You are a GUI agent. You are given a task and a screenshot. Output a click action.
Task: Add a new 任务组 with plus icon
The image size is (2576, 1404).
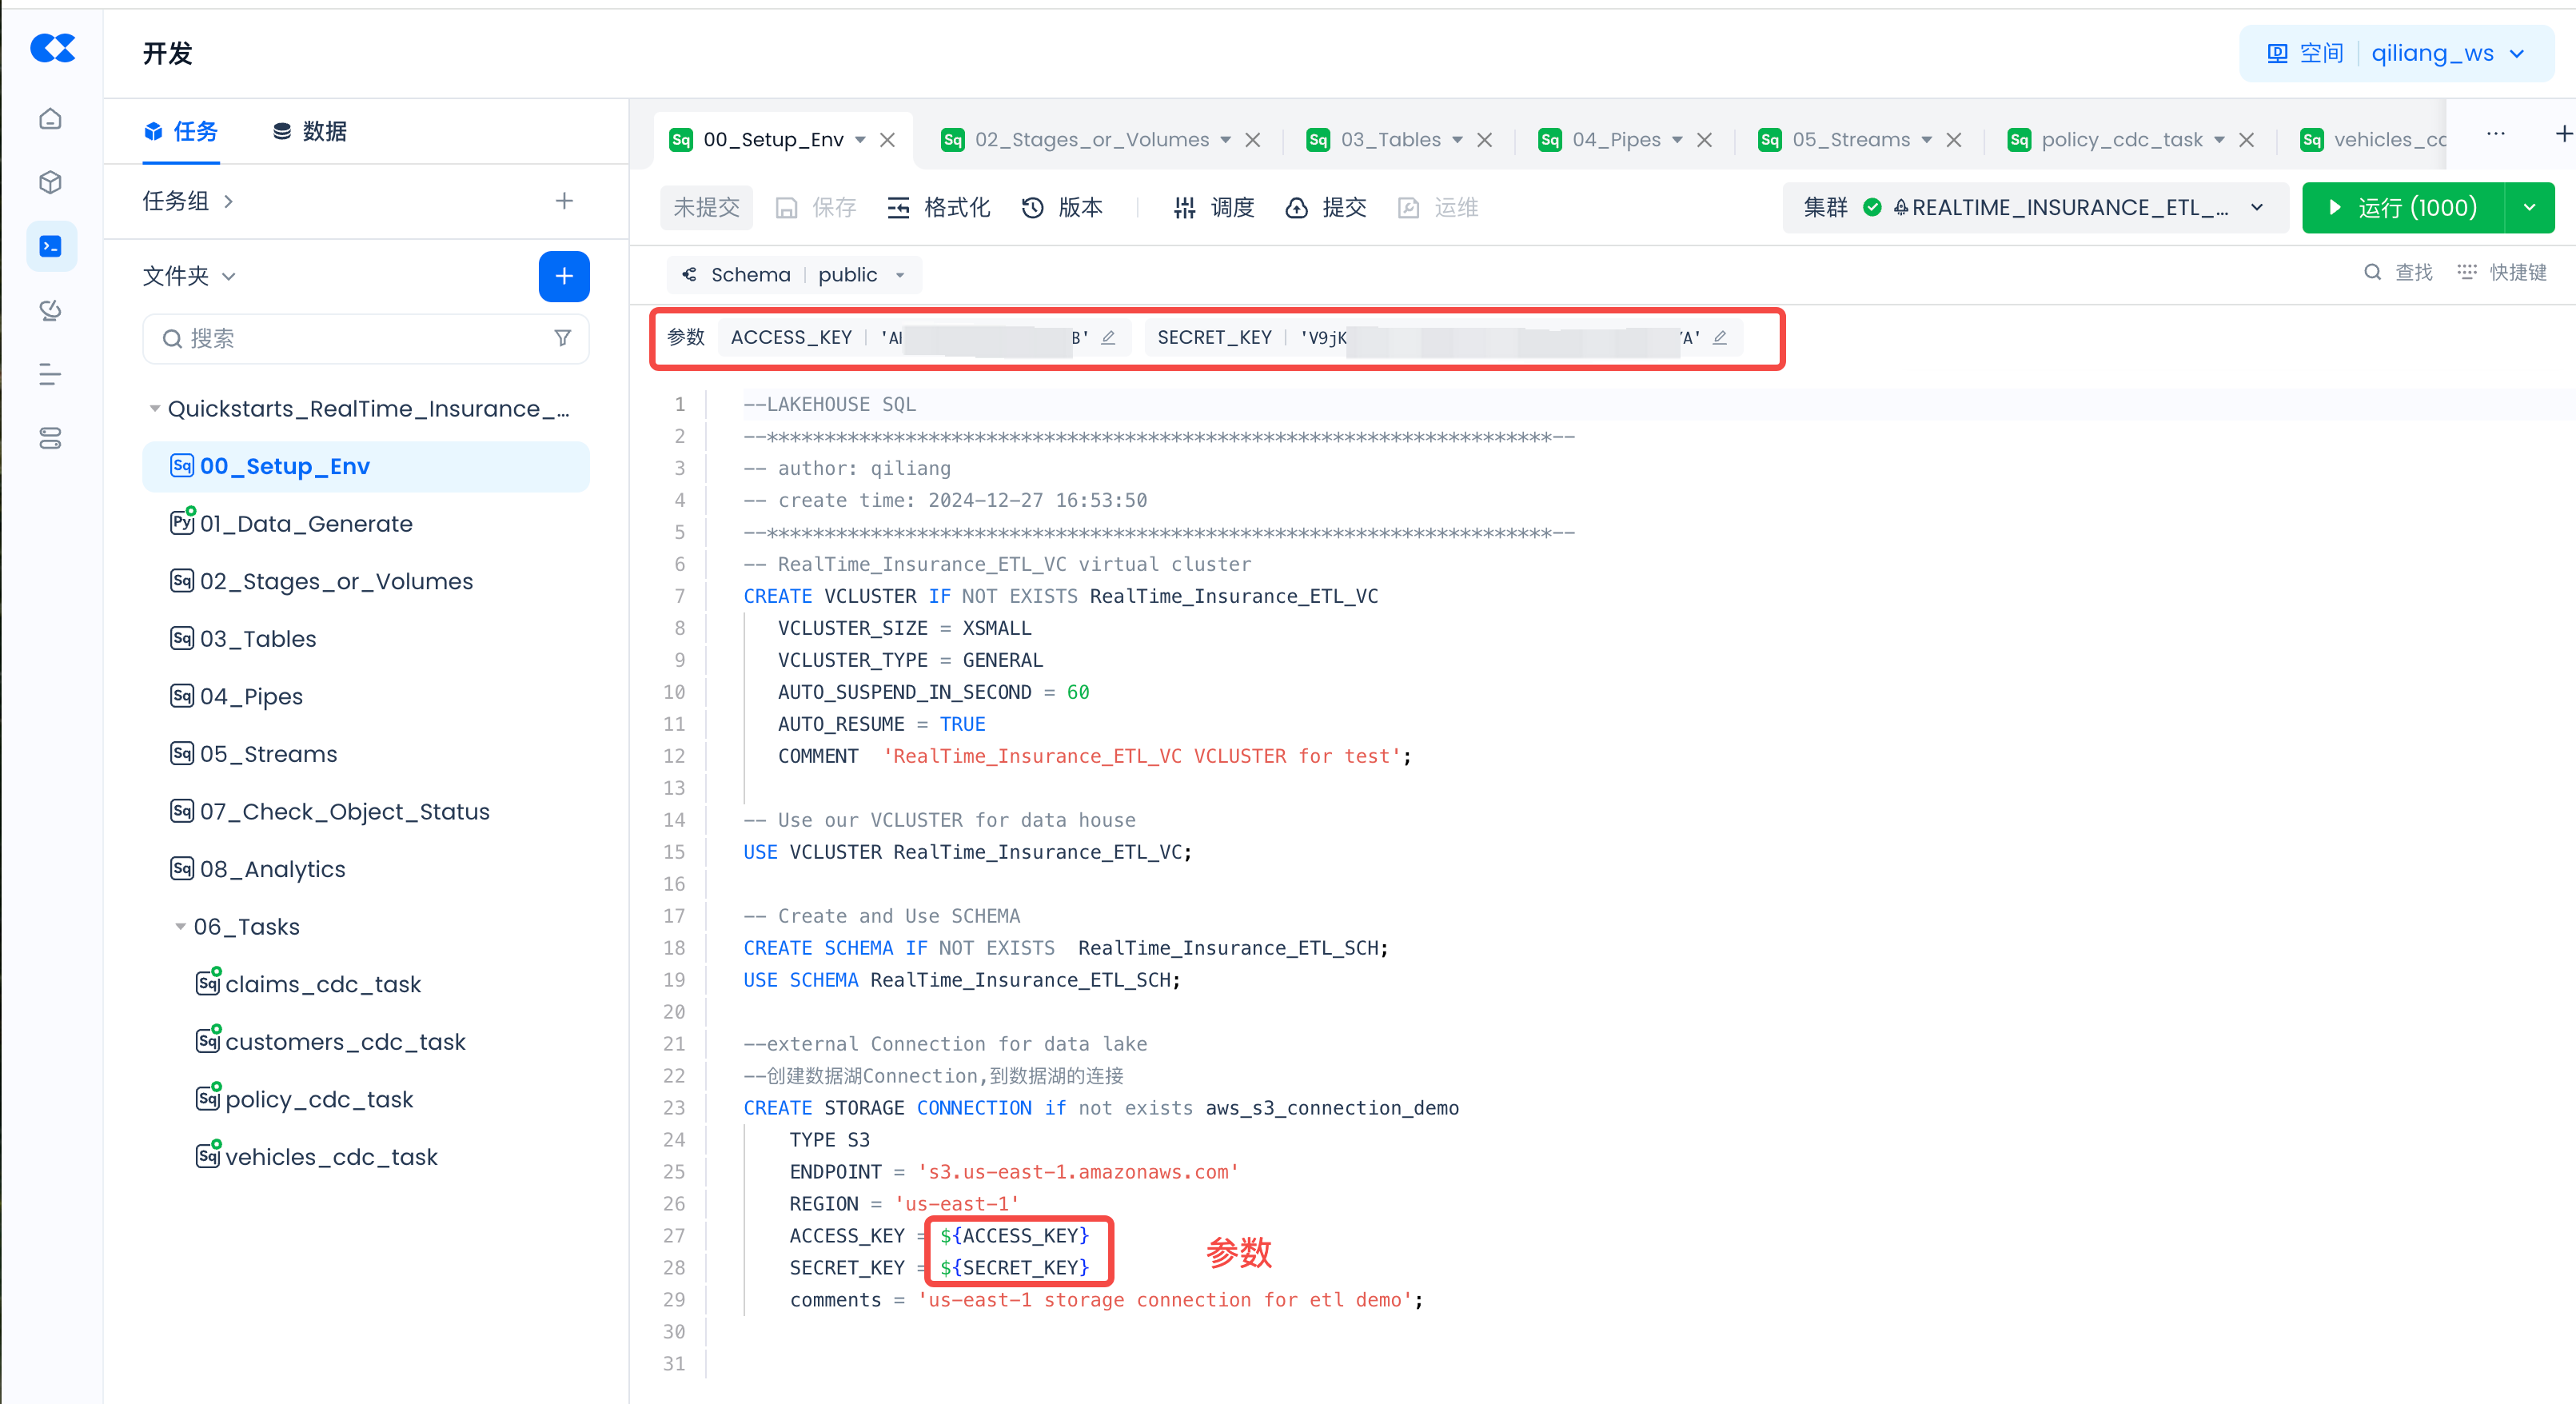tap(564, 201)
